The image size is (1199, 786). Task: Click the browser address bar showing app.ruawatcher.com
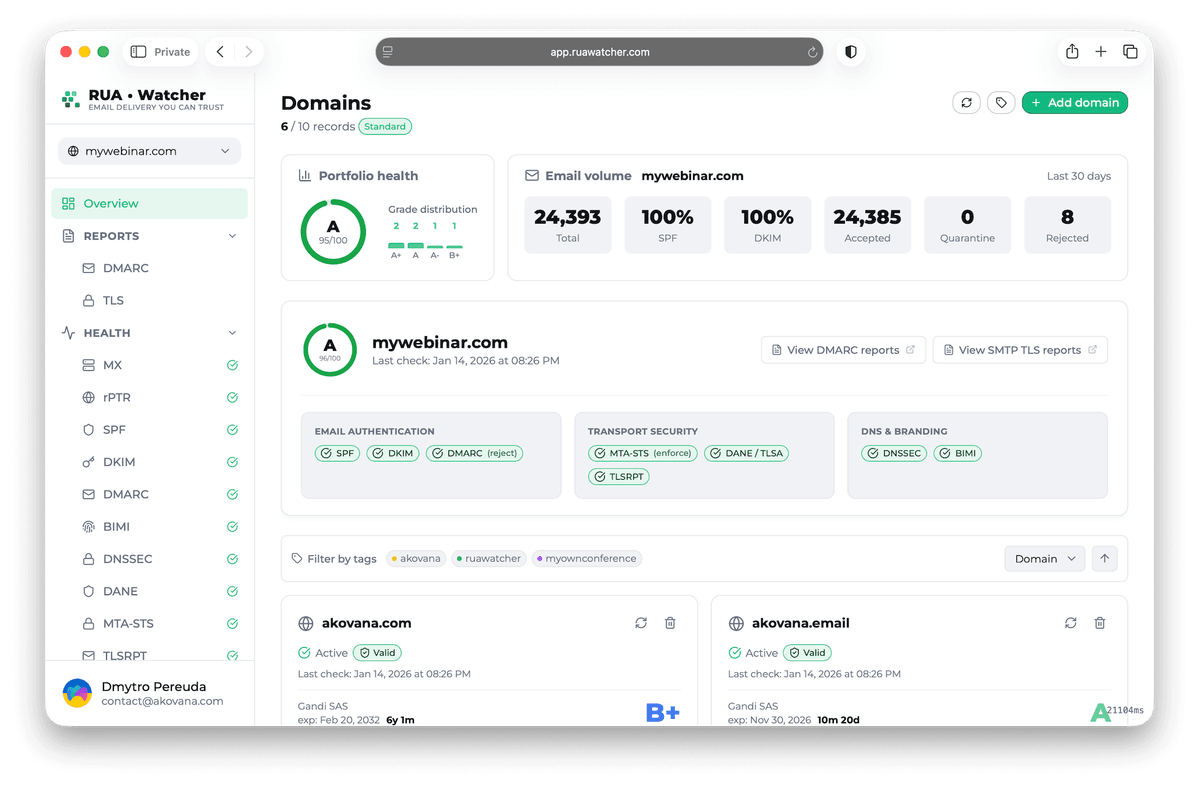tap(599, 51)
